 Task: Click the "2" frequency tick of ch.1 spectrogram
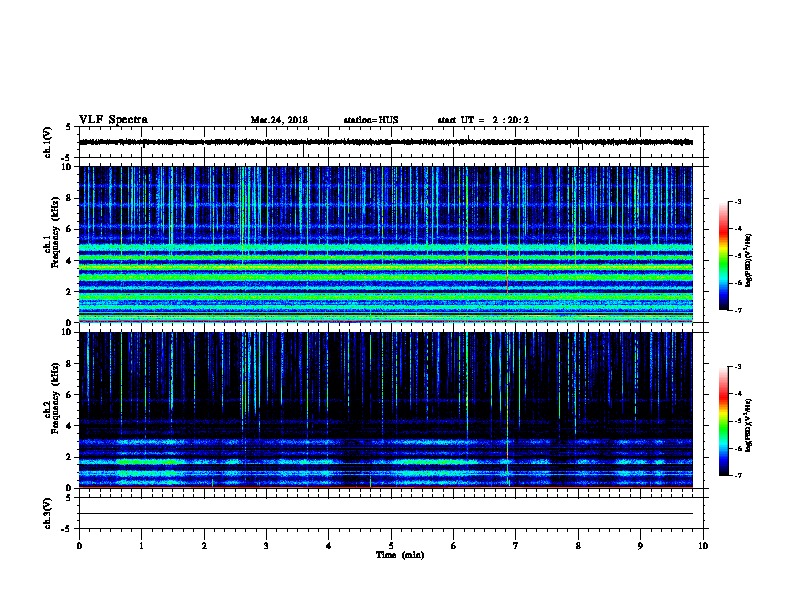pos(71,291)
